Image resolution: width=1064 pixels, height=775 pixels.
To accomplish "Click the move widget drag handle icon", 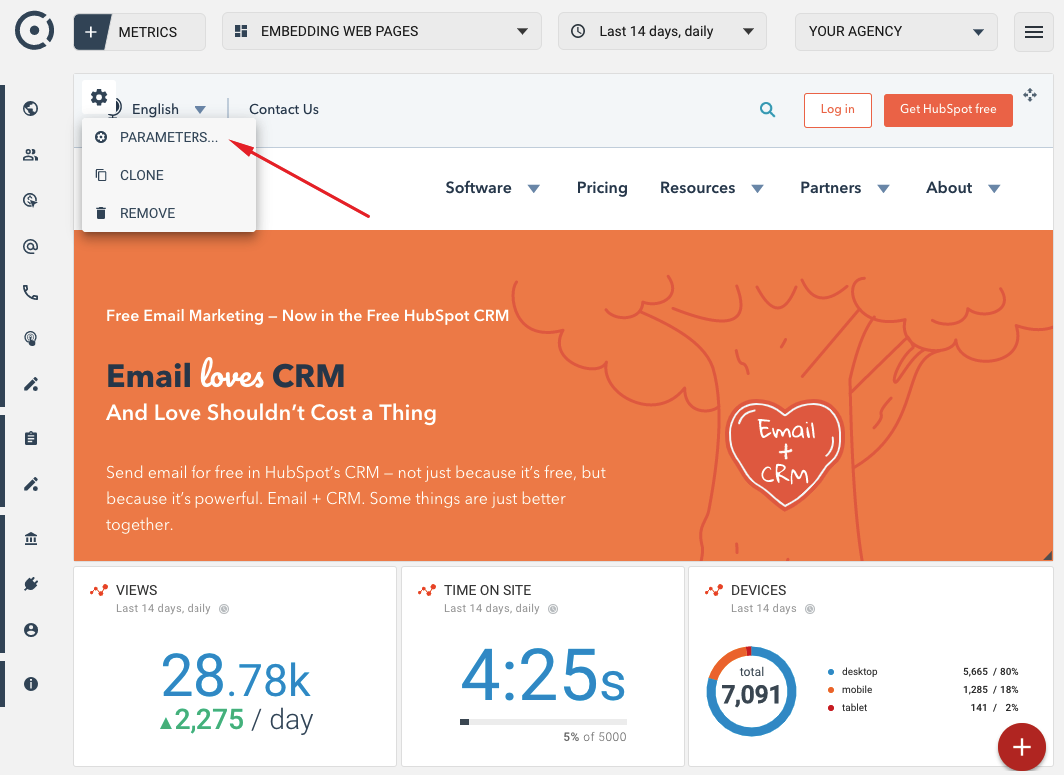I will click(x=1030, y=95).
